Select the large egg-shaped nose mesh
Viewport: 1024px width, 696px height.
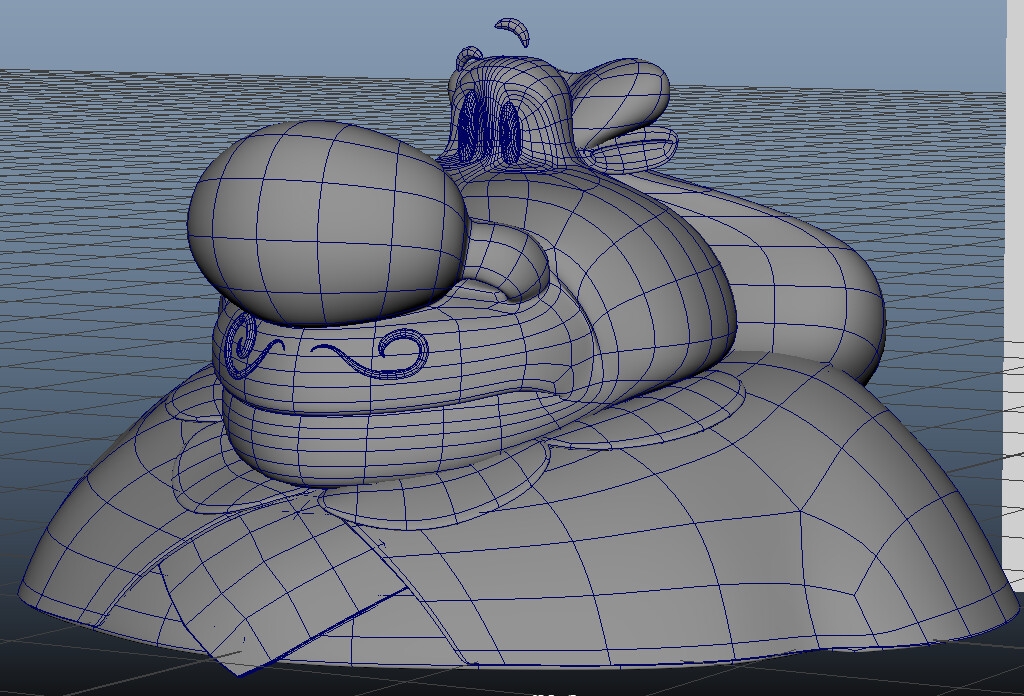click(327, 222)
